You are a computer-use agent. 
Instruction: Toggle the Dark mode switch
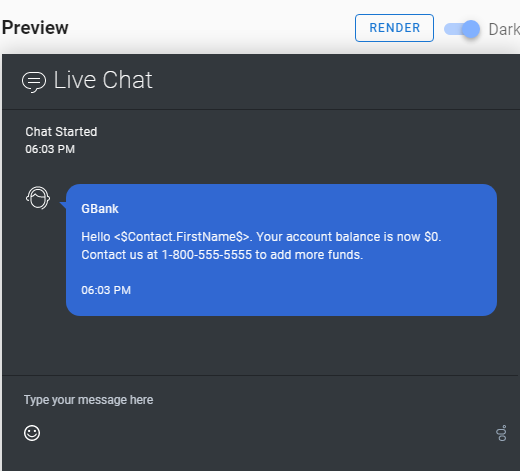coord(462,29)
